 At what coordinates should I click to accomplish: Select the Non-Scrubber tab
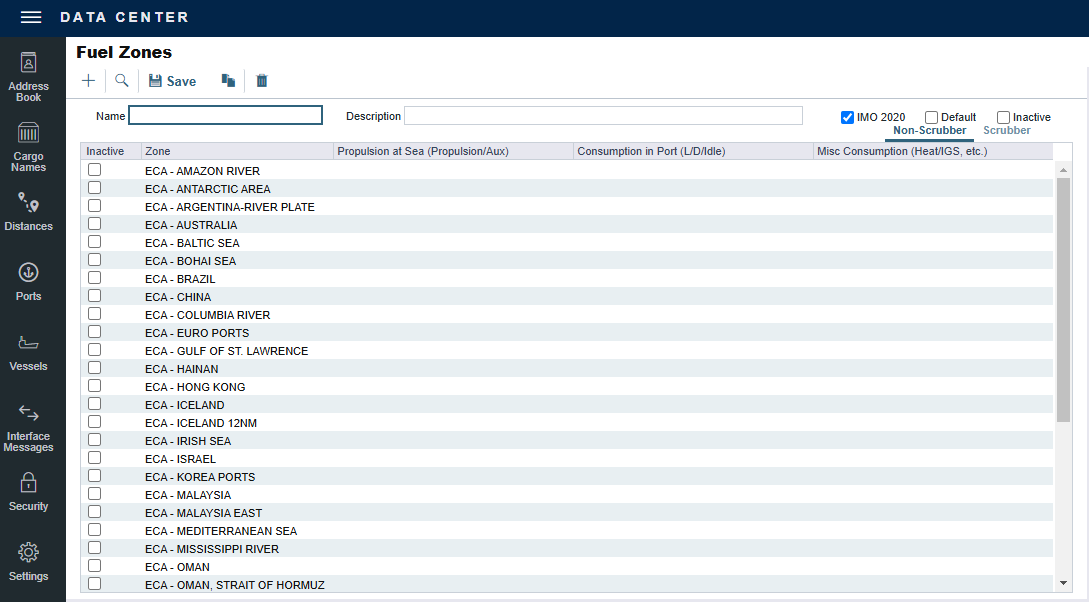[929, 131]
